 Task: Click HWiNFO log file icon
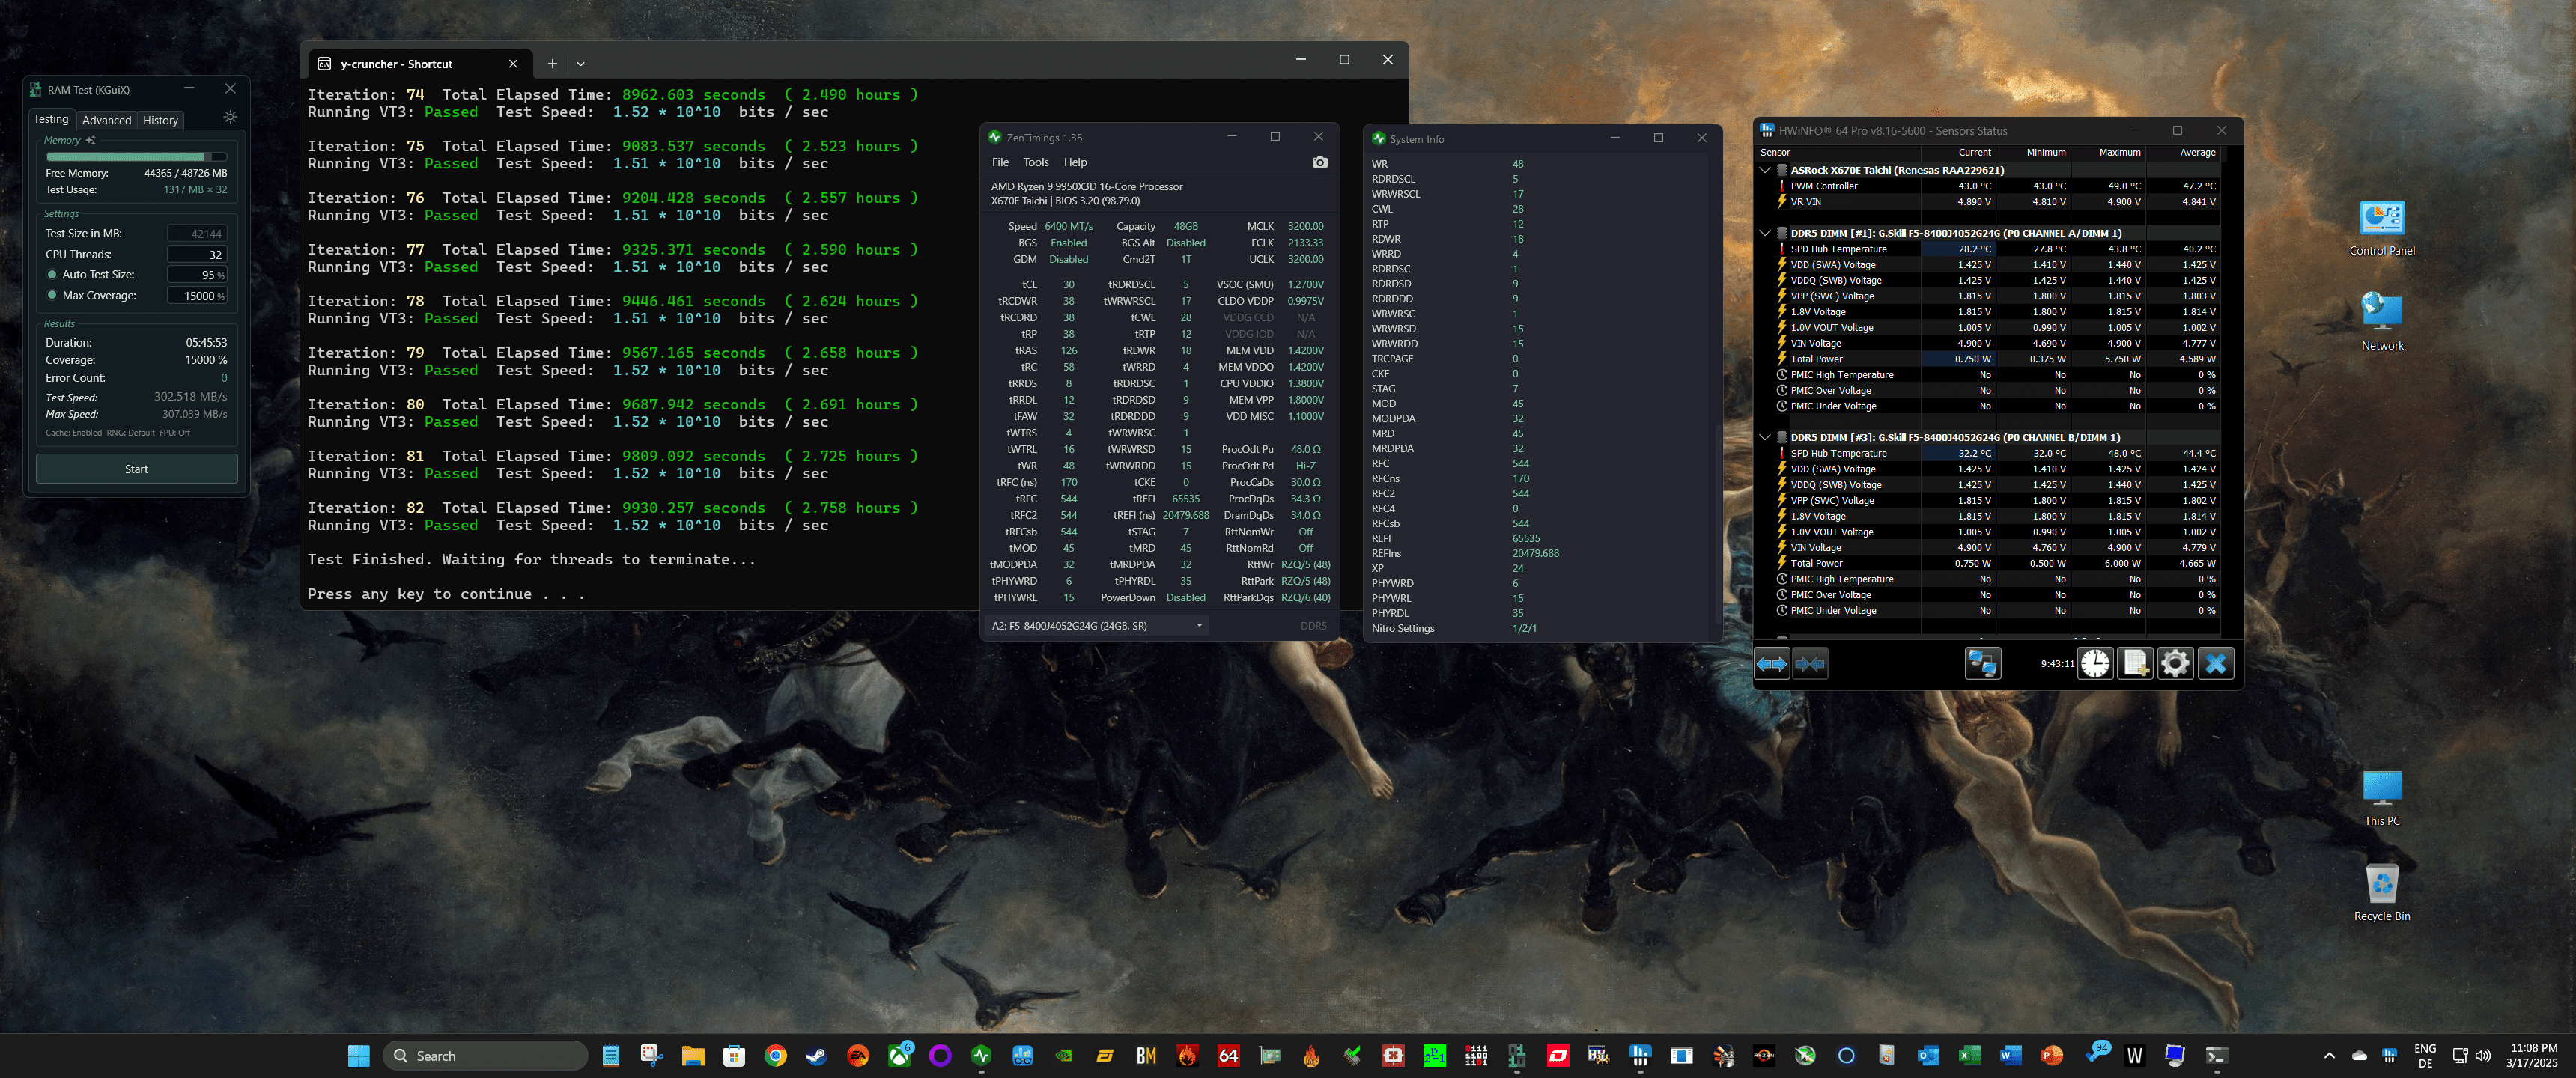pos(2135,663)
